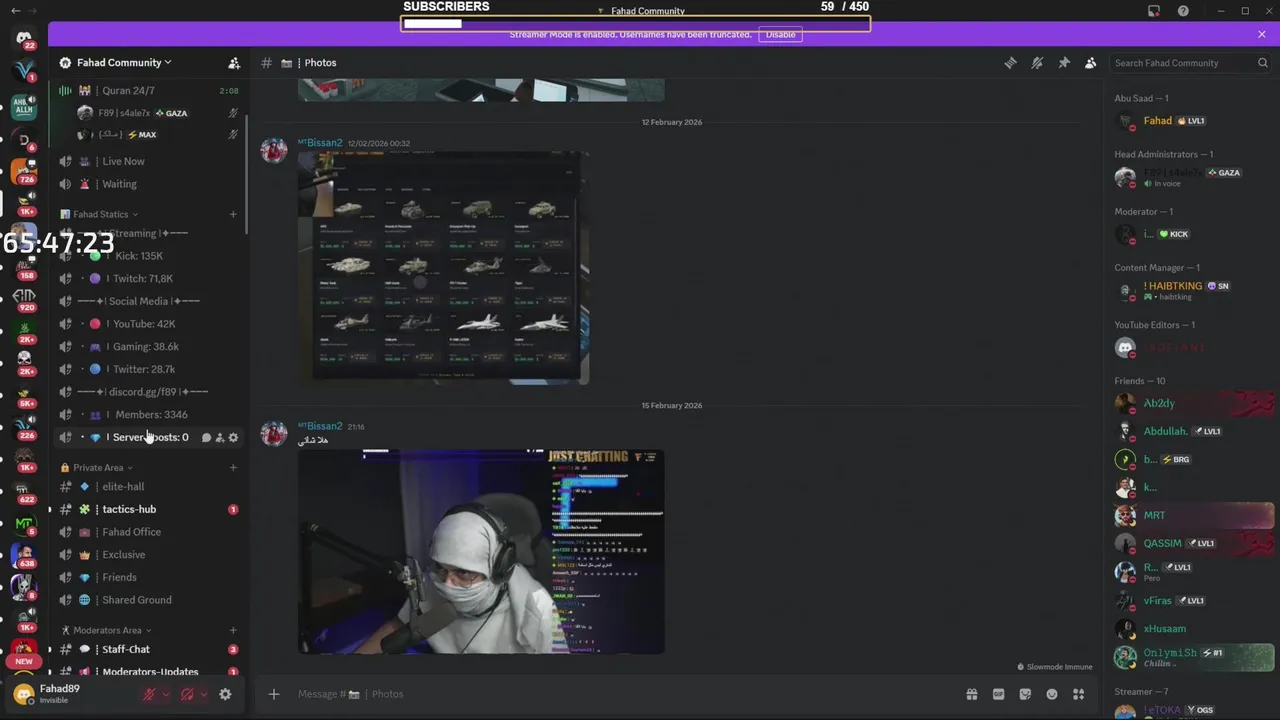Open elite-hall channel
Viewport: 1280px width, 720px height.
point(148,487)
